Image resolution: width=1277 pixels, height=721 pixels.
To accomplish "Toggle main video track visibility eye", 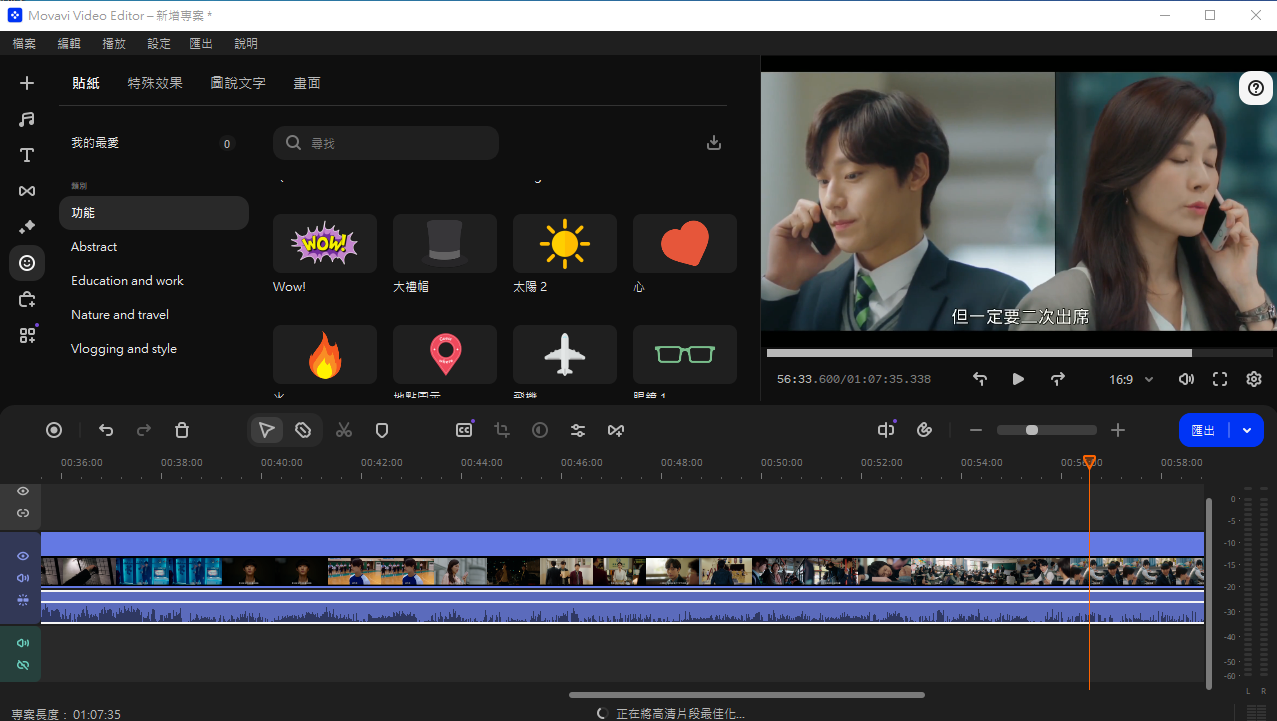I will click(x=23, y=556).
